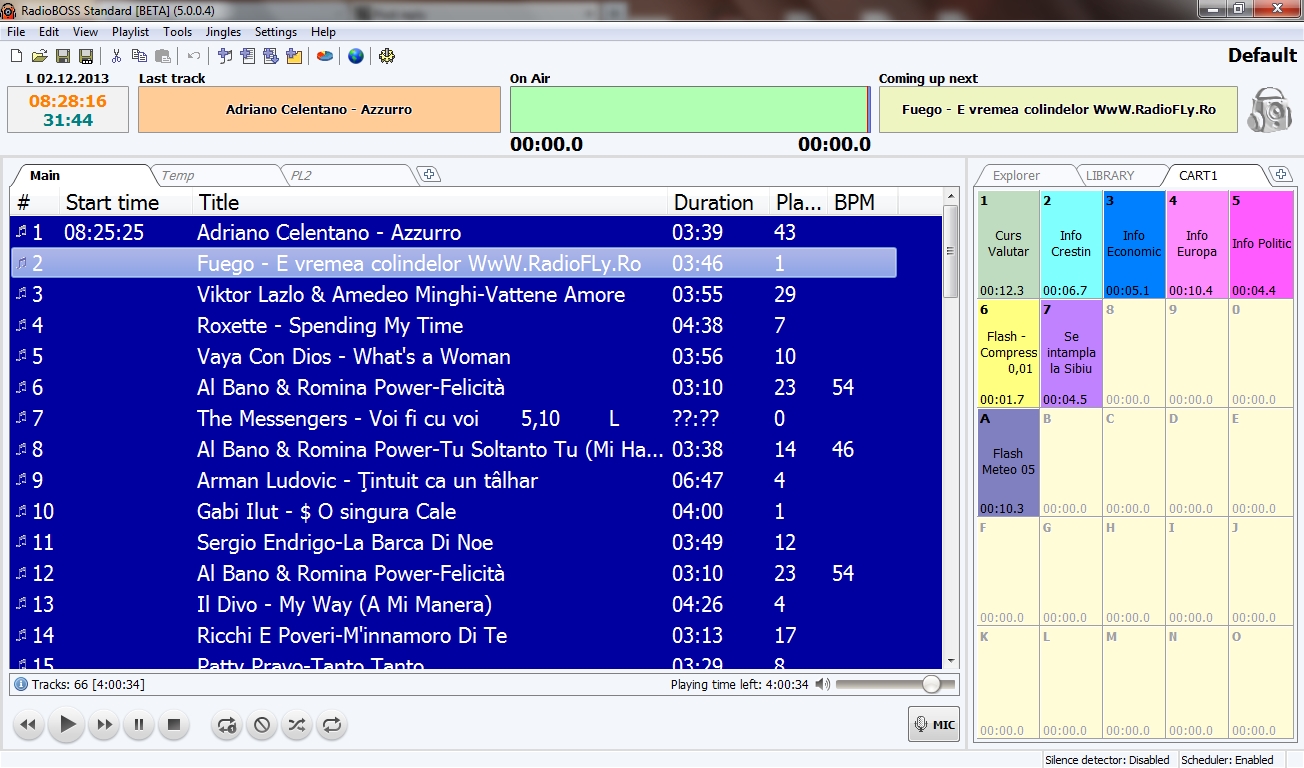Adjust the volume slider knob
The height and width of the screenshot is (768, 1304).
tap(932, 684)
